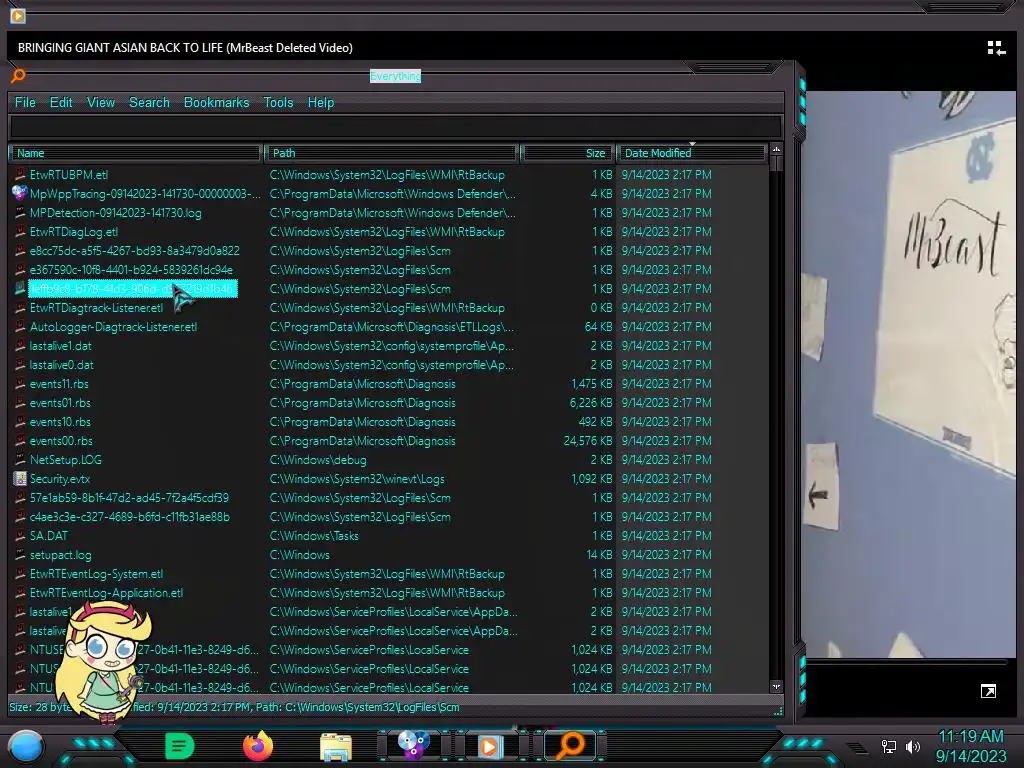
Task: Select the events11.rbs file icon
Action: pyautogui.click(x=20, y=383)
